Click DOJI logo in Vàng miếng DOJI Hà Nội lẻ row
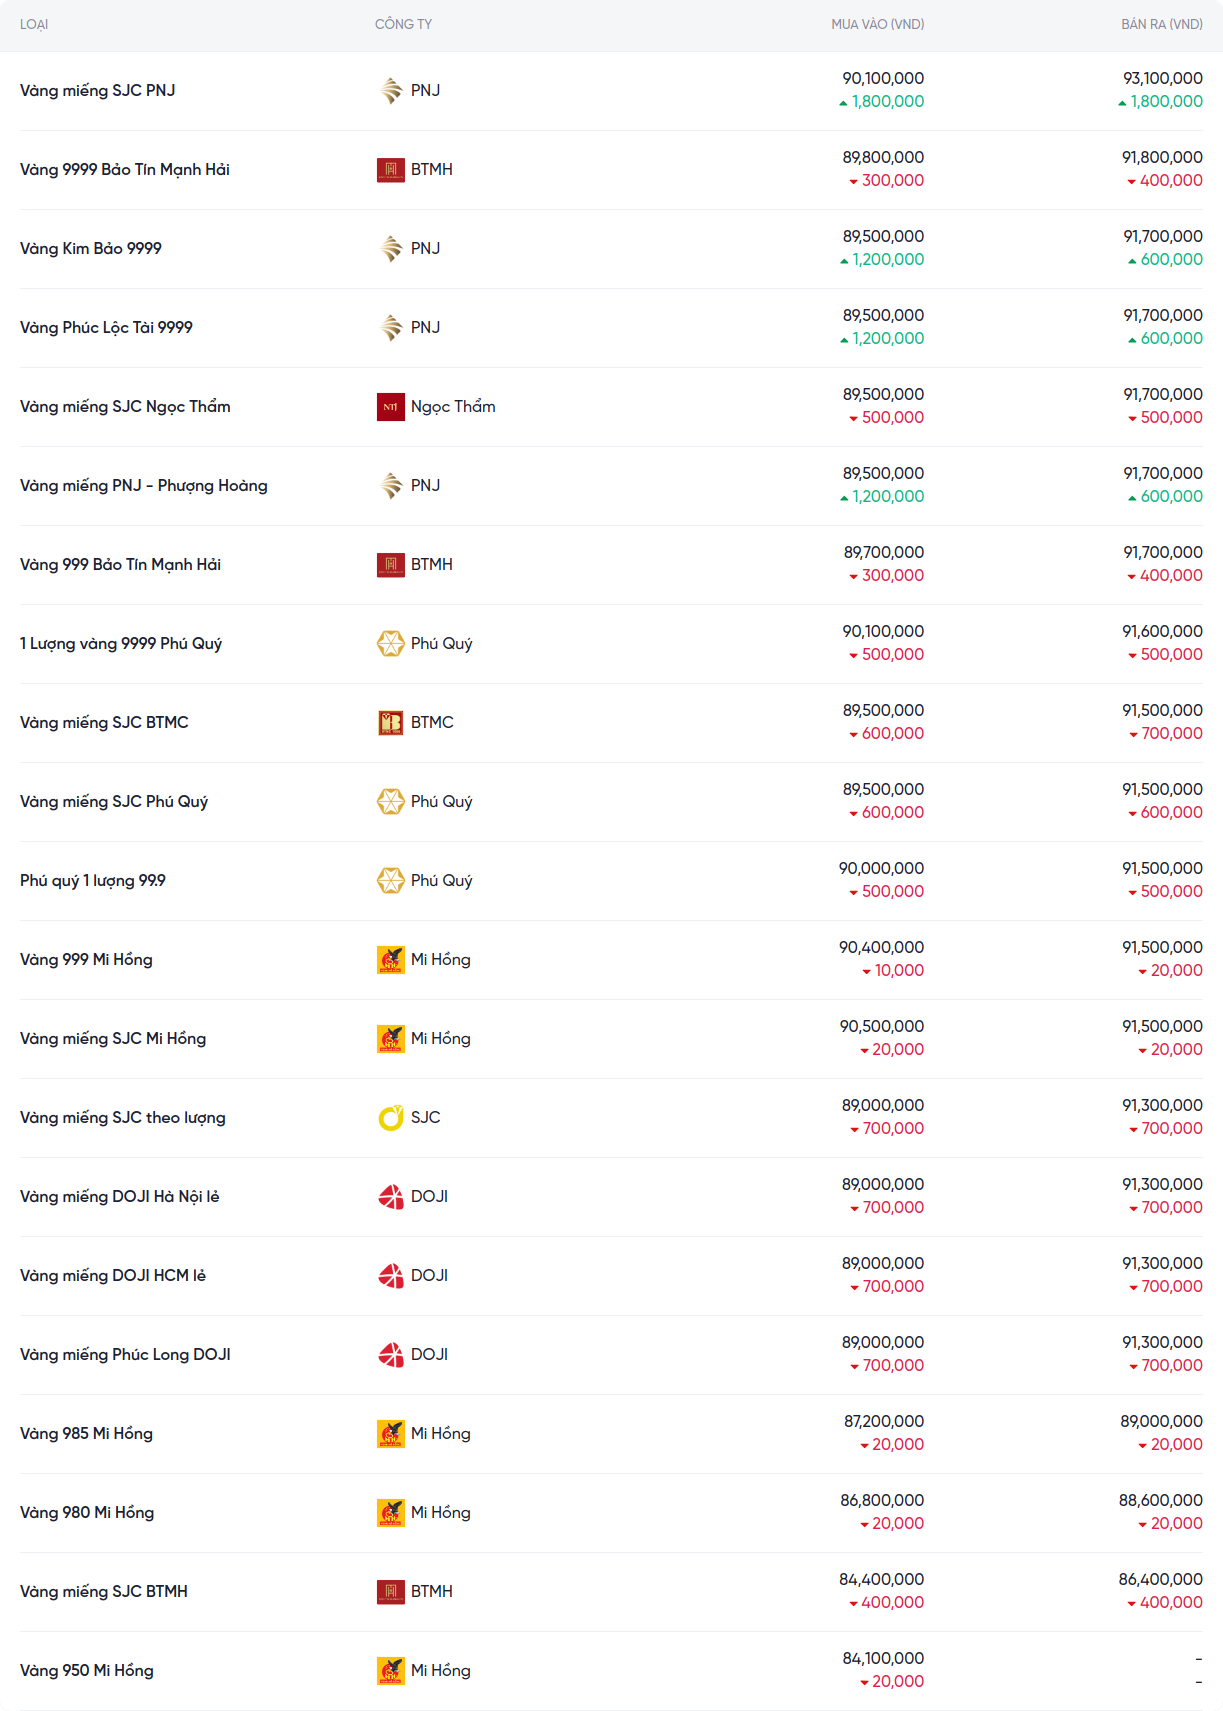Image resolution: width=1223 pixels, height=1711 pixels. coord(391,1197)
